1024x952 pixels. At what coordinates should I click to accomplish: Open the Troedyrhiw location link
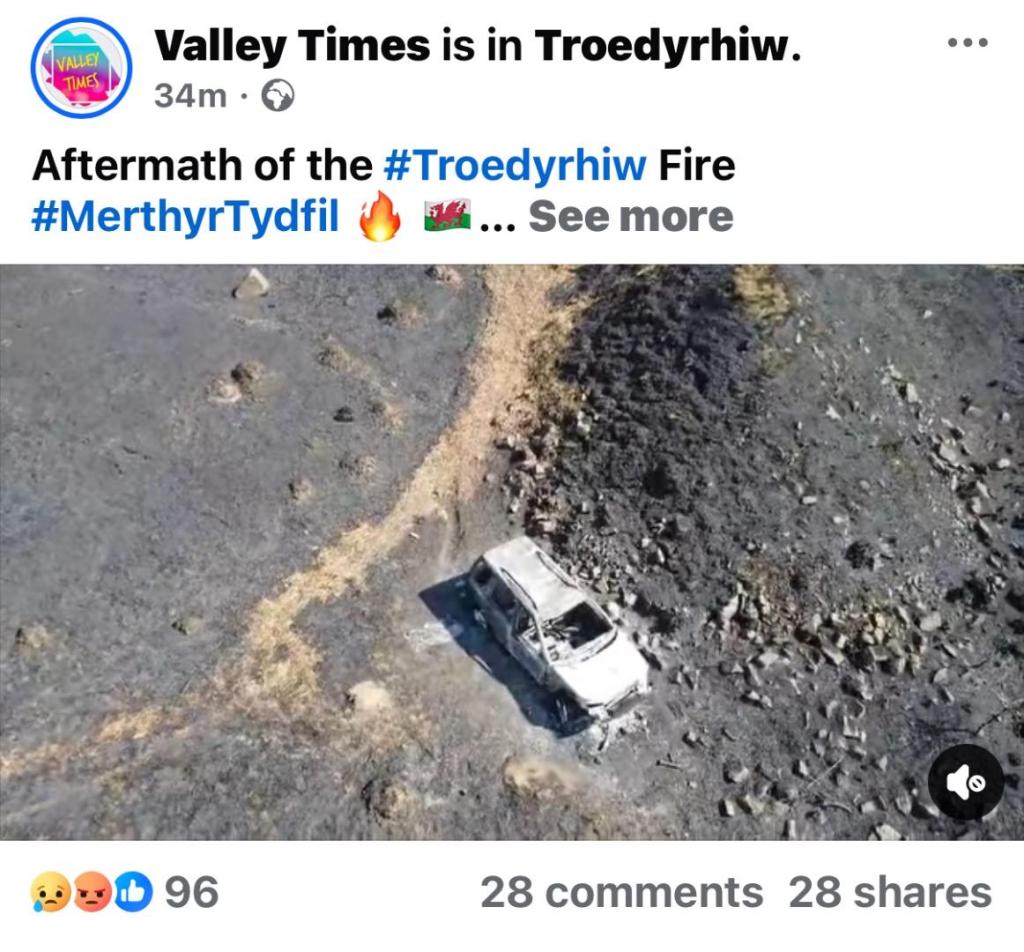click(667, 46)
